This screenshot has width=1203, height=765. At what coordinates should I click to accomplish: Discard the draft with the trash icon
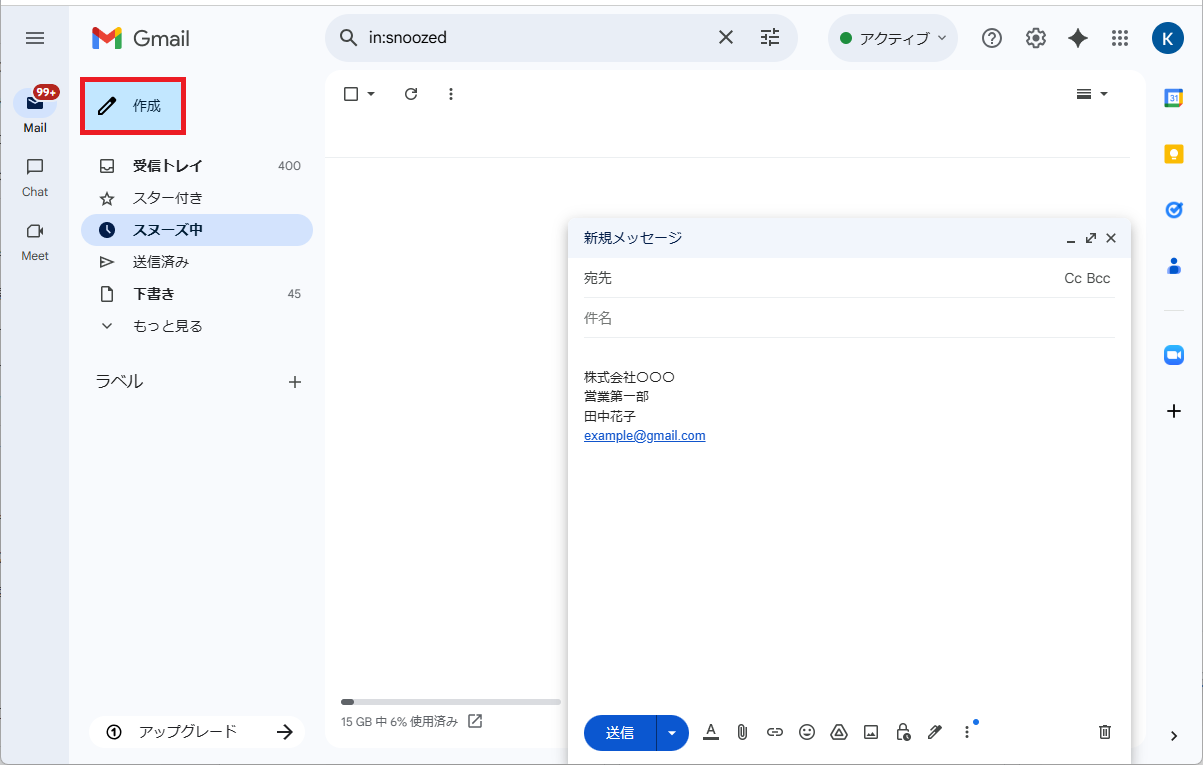tap(1104, 732)
